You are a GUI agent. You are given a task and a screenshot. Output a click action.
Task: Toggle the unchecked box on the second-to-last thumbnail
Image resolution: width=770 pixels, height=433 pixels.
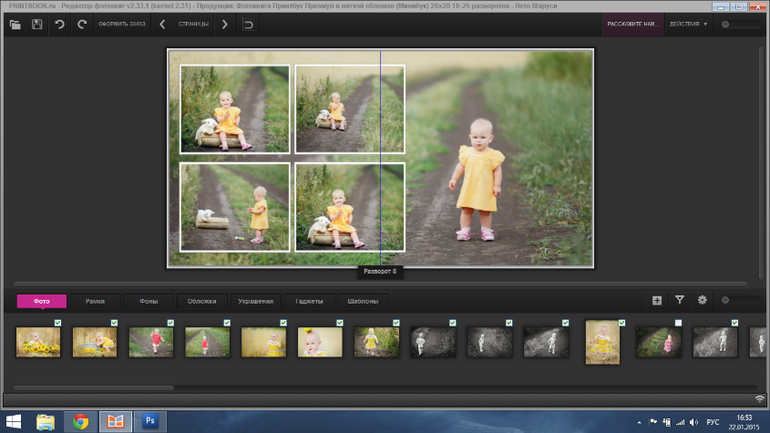click(678, 323)
